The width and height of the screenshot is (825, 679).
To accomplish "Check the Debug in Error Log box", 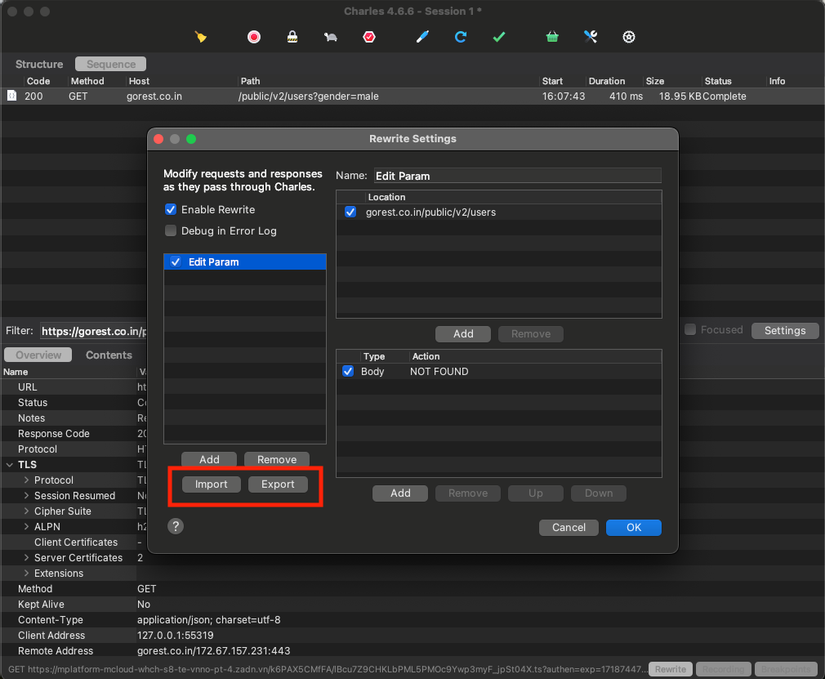I will [171, 231].
